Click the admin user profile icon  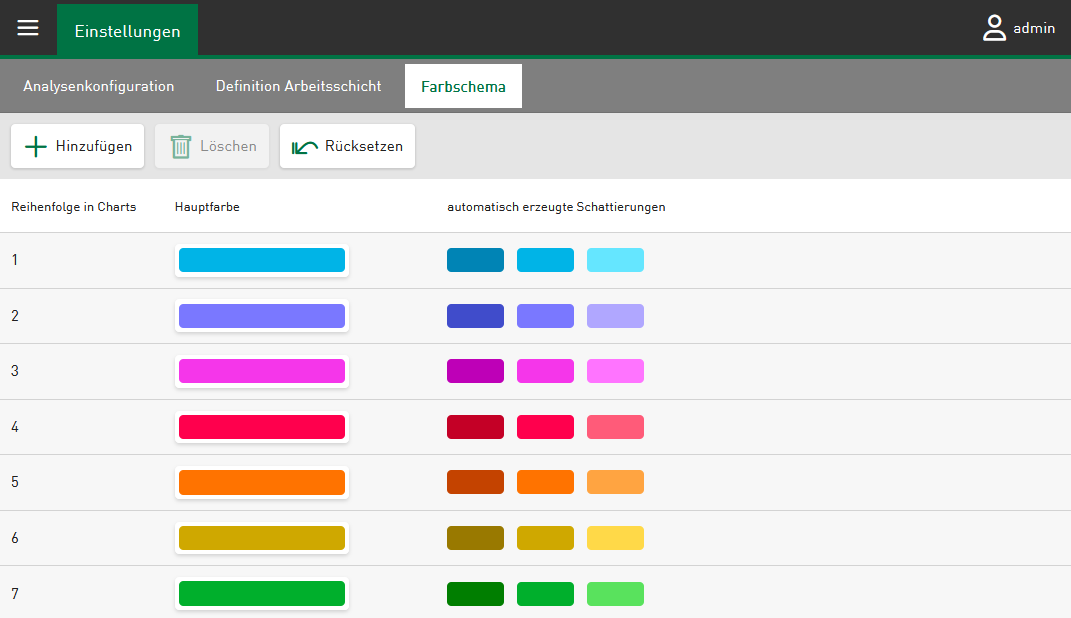[994, 28]
